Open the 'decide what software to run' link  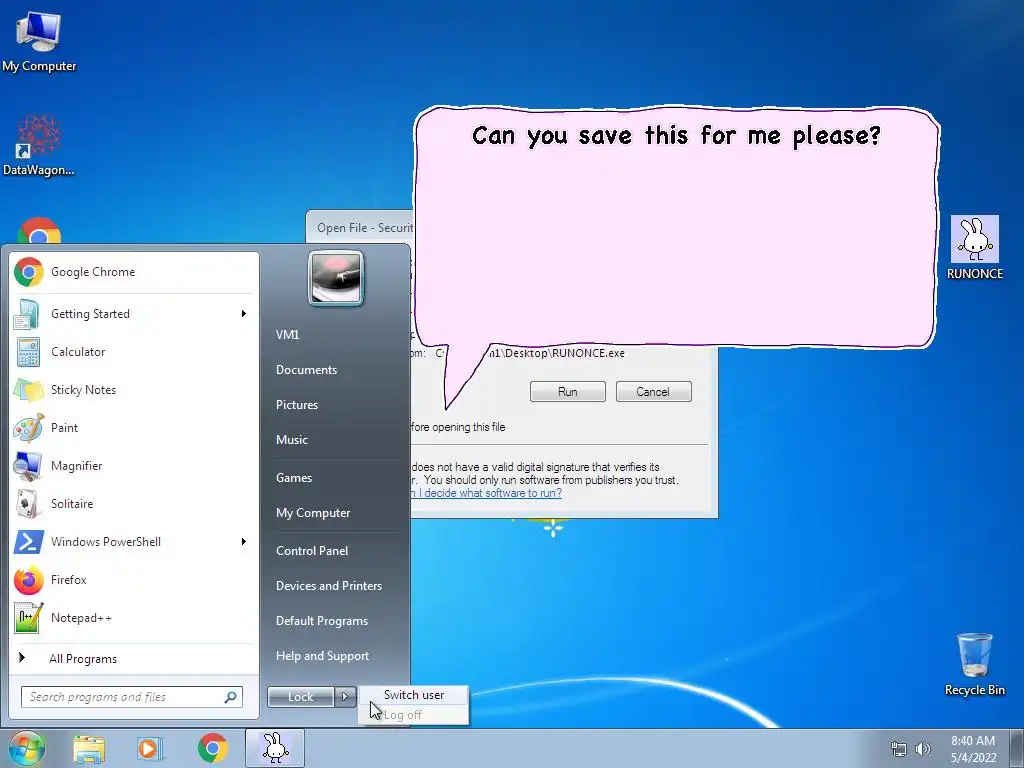pyautogui.click(x=486, y=493)
